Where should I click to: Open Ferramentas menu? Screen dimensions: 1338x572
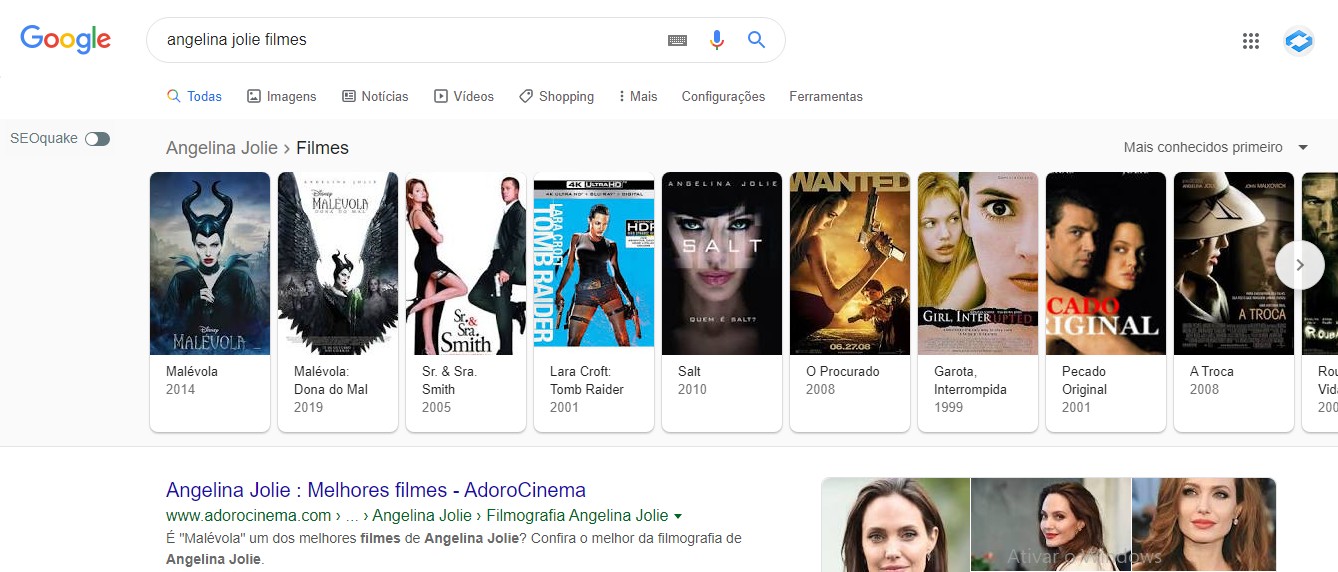pyautogui.click(x=826, y=97)
